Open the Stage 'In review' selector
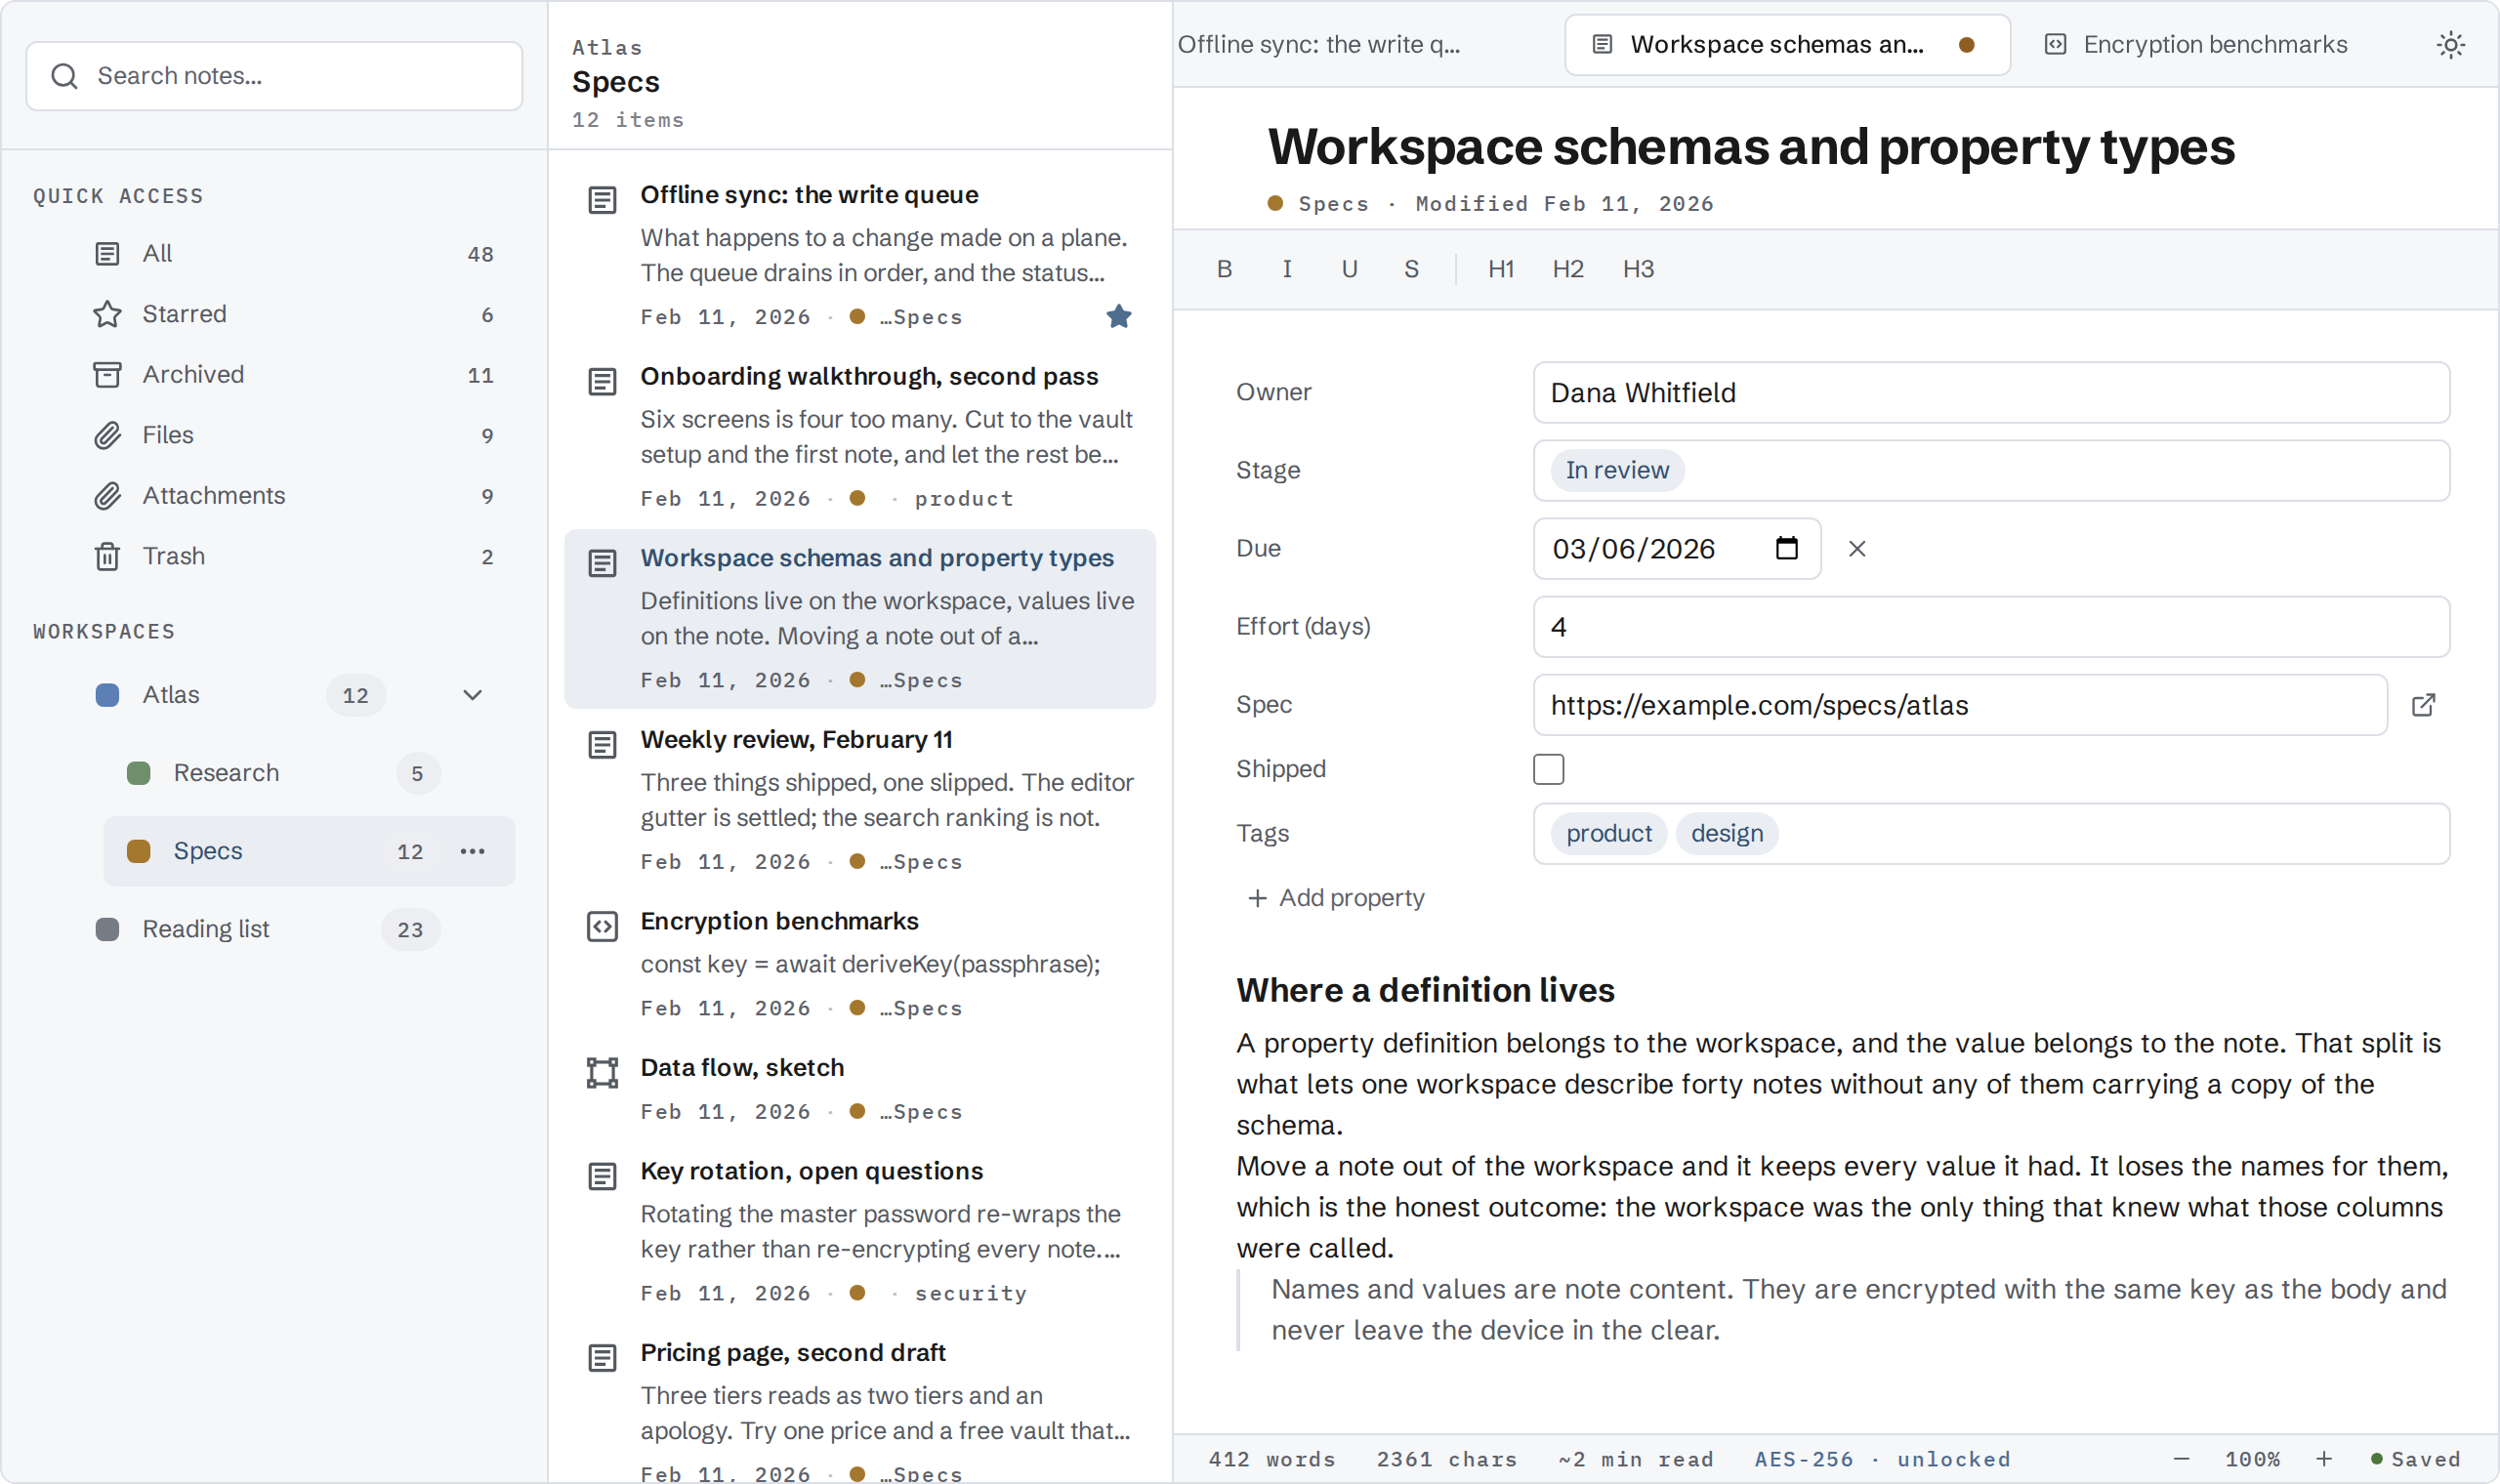Image resolution: width=2500 pixels, height=1484 pixels. [x=1991, y=470]
